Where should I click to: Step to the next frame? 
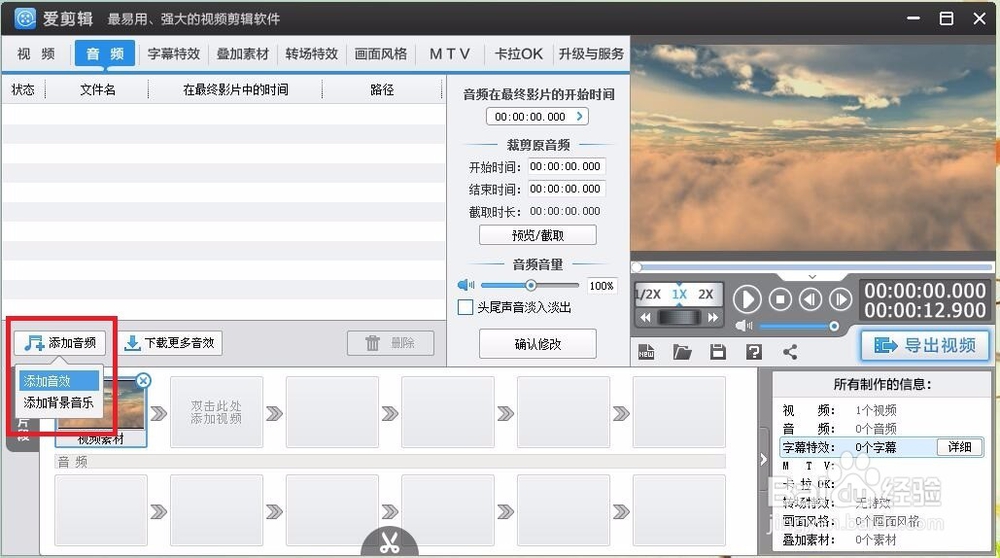coord(841,299)
